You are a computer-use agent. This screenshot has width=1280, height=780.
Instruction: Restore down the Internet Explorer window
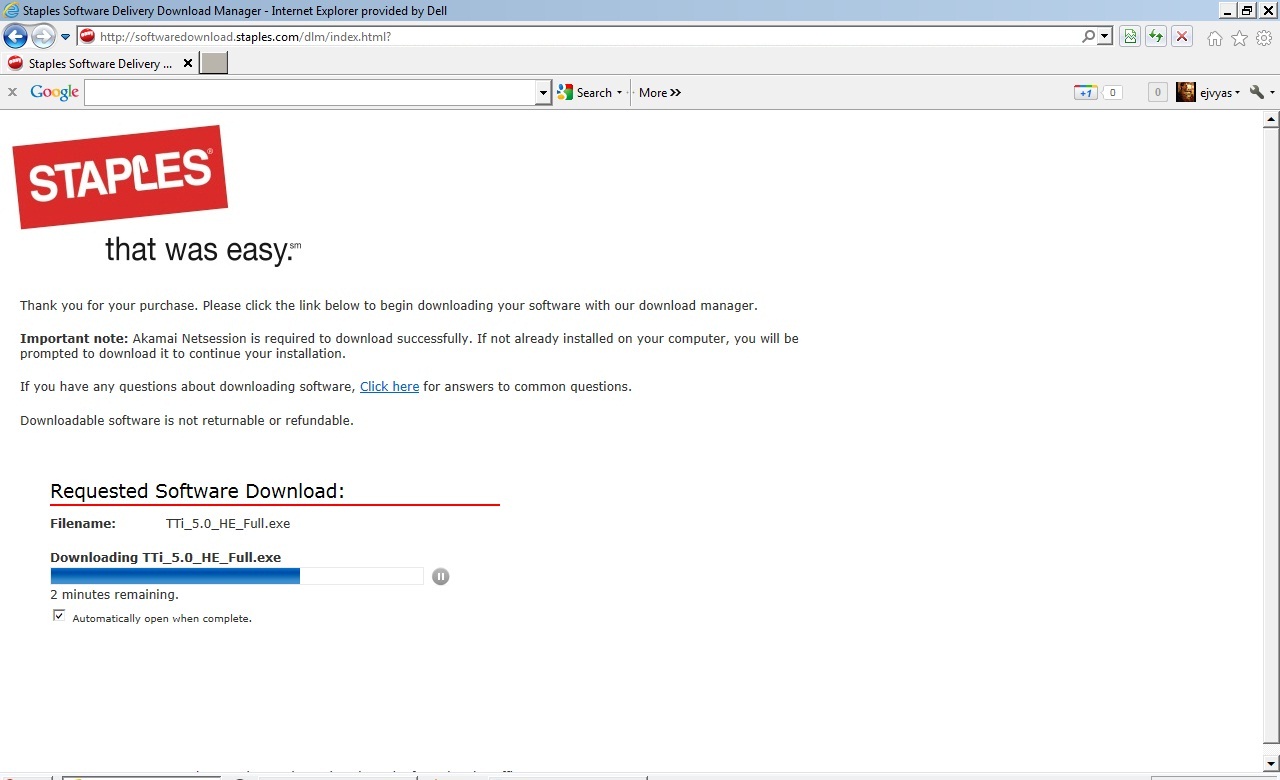(1247, 10)
